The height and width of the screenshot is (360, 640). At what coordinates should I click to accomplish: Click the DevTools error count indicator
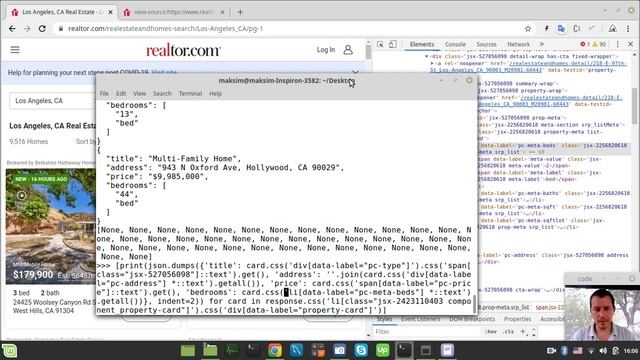tap(585, 44)
